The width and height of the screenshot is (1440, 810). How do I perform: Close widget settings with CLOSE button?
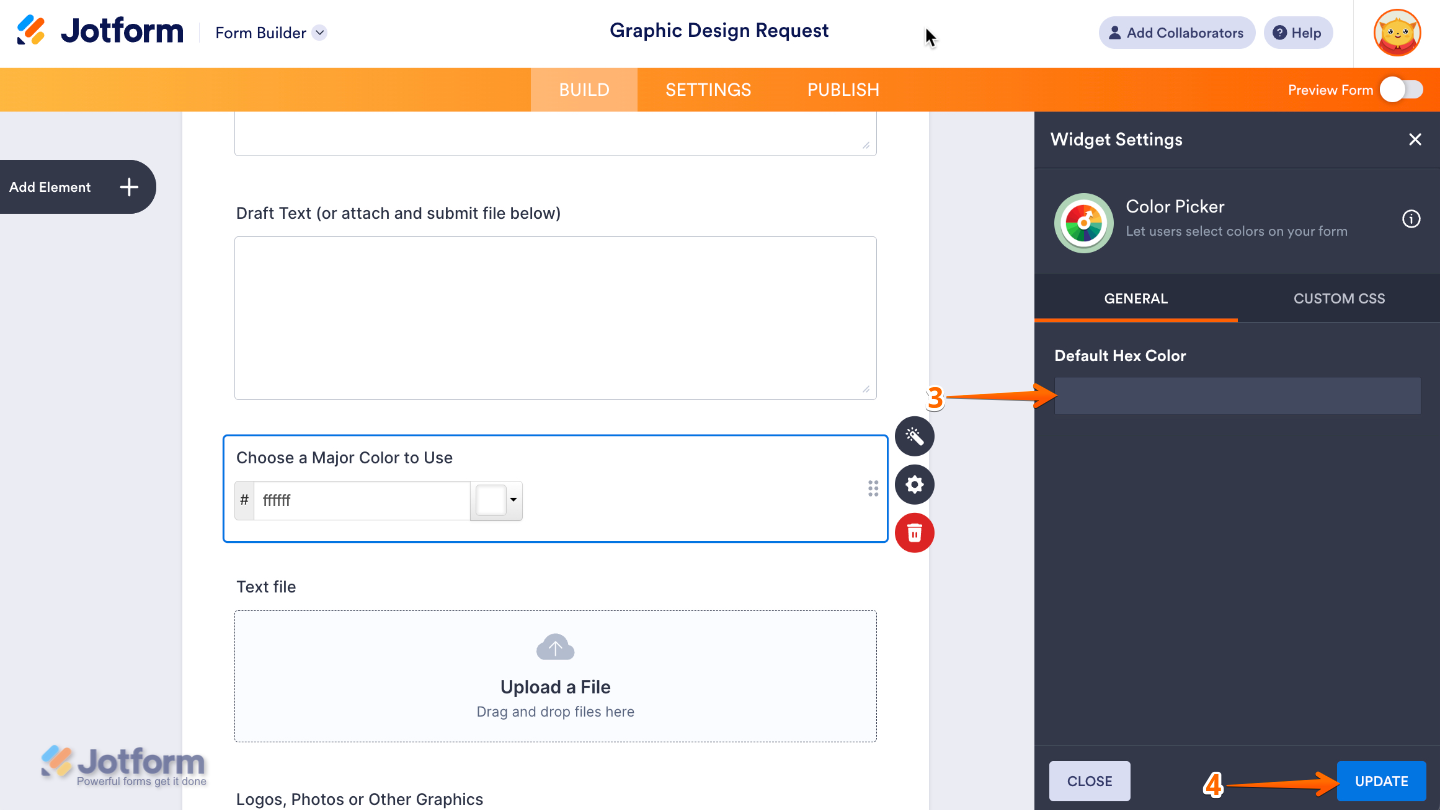[x=1089, y=781]
